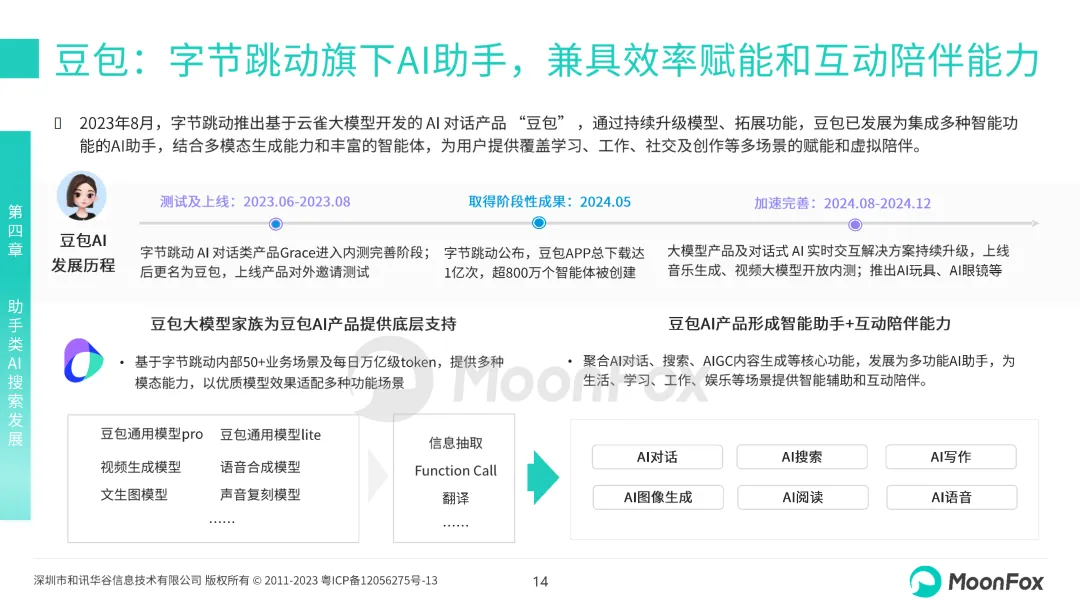Click 信息抽取 text
1080x608 pixels.
[455, 443]
